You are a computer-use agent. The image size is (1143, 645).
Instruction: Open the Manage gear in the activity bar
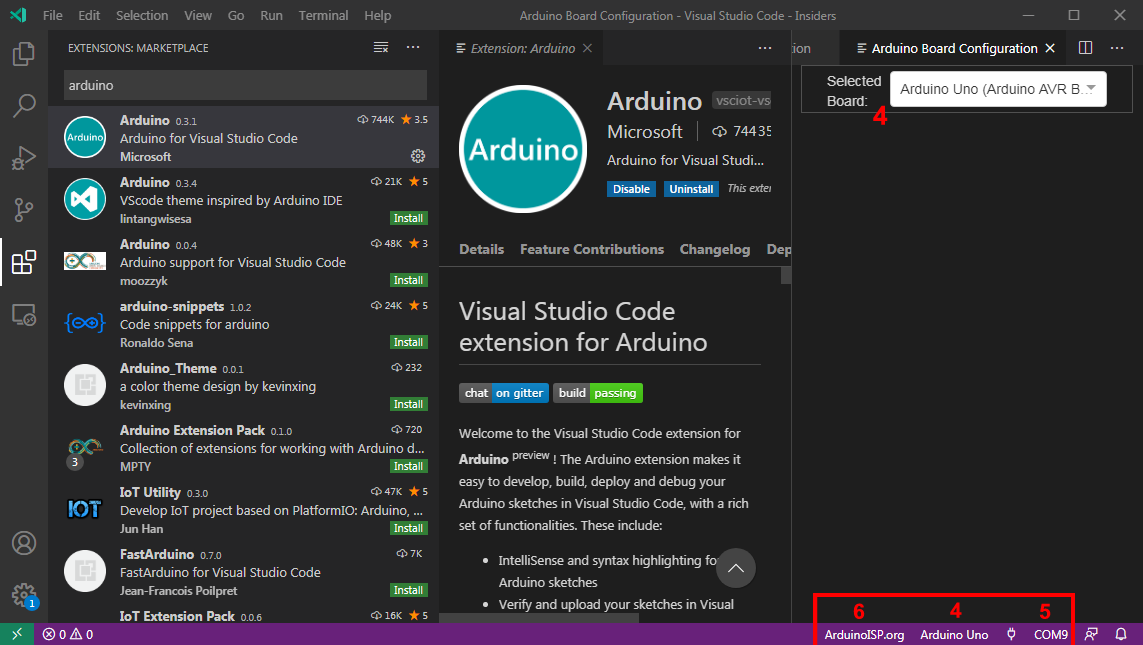click(x=22, y=591)
